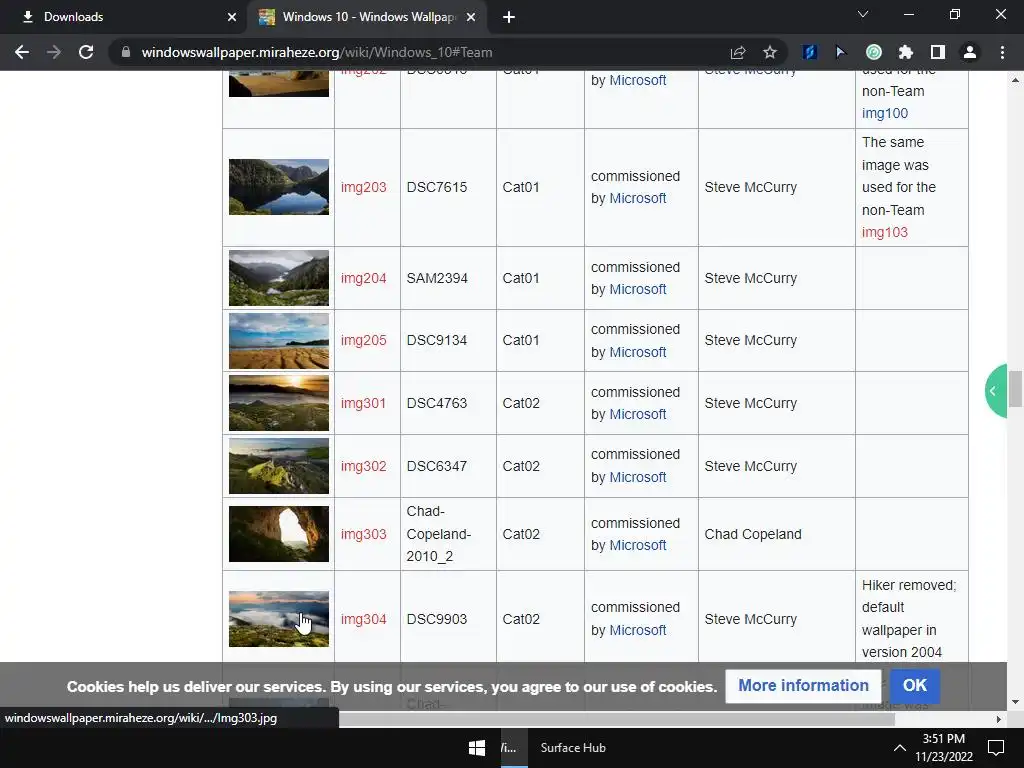This screenshot has height=768, width=1024.
Task: Open the img205 beach thumbnail
Action: [279, 341]
